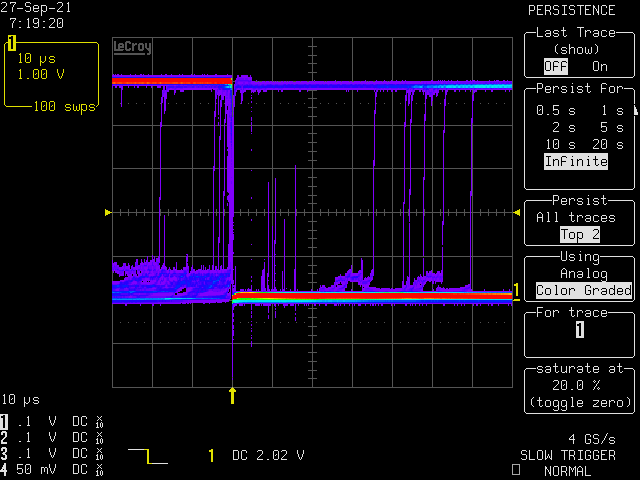Screen dimensions: 640x480
Task: Click the BWL symbol beside channel 1 coupling
Action: [x=100, y=422]
